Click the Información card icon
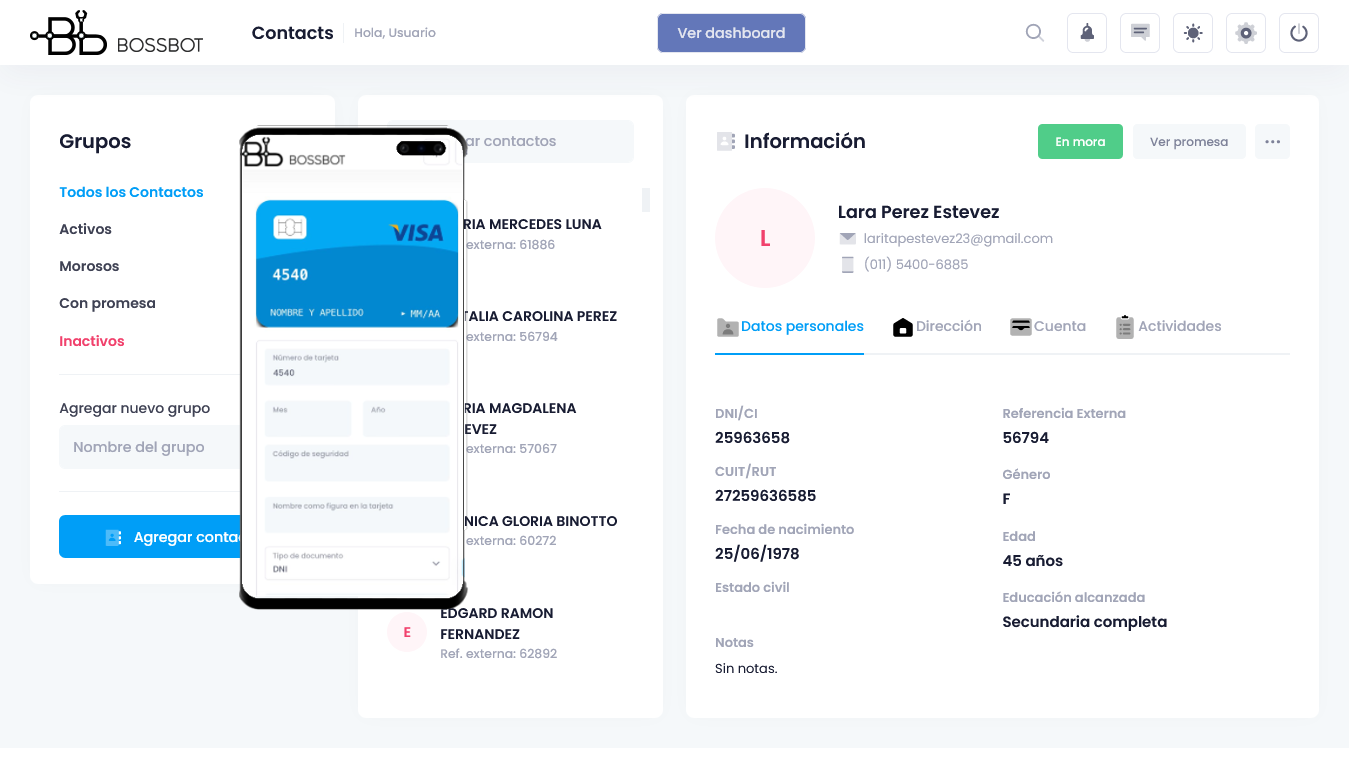 tap(726, 141)
